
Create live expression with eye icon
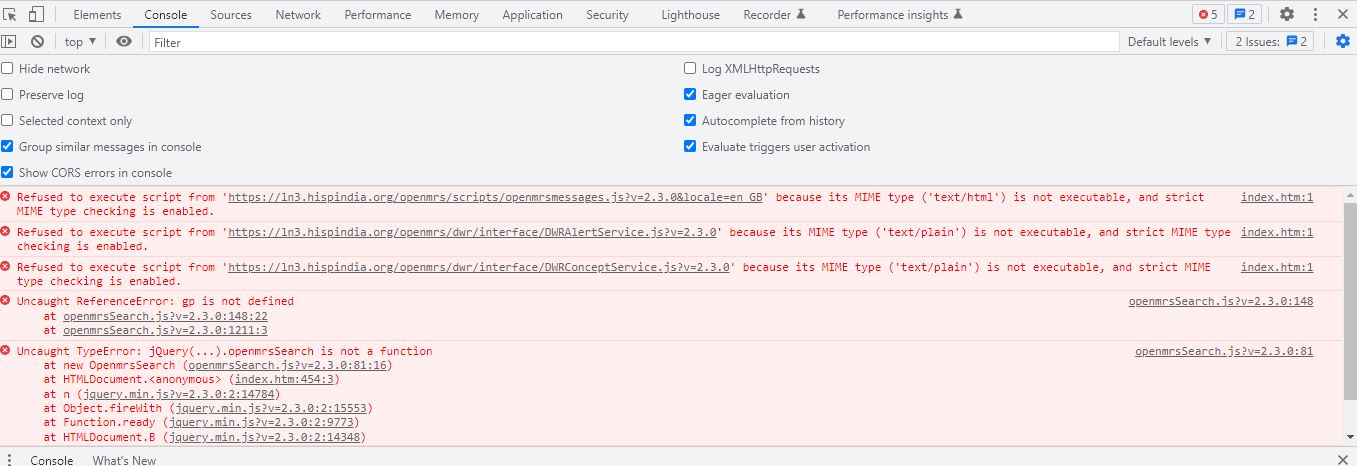[x=124, y=41]
